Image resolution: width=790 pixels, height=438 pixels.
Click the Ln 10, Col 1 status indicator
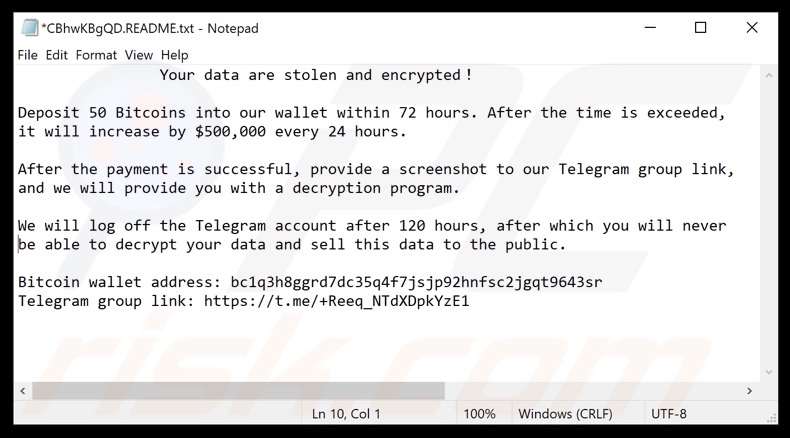click(x=345, y=414)
